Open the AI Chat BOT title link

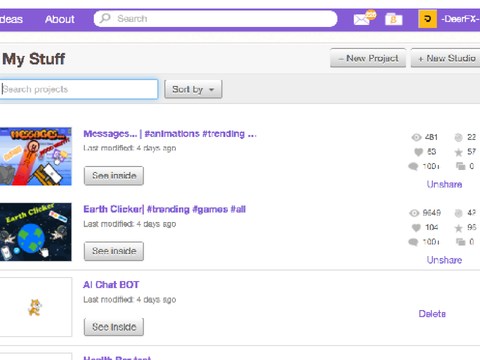[111, 285]
